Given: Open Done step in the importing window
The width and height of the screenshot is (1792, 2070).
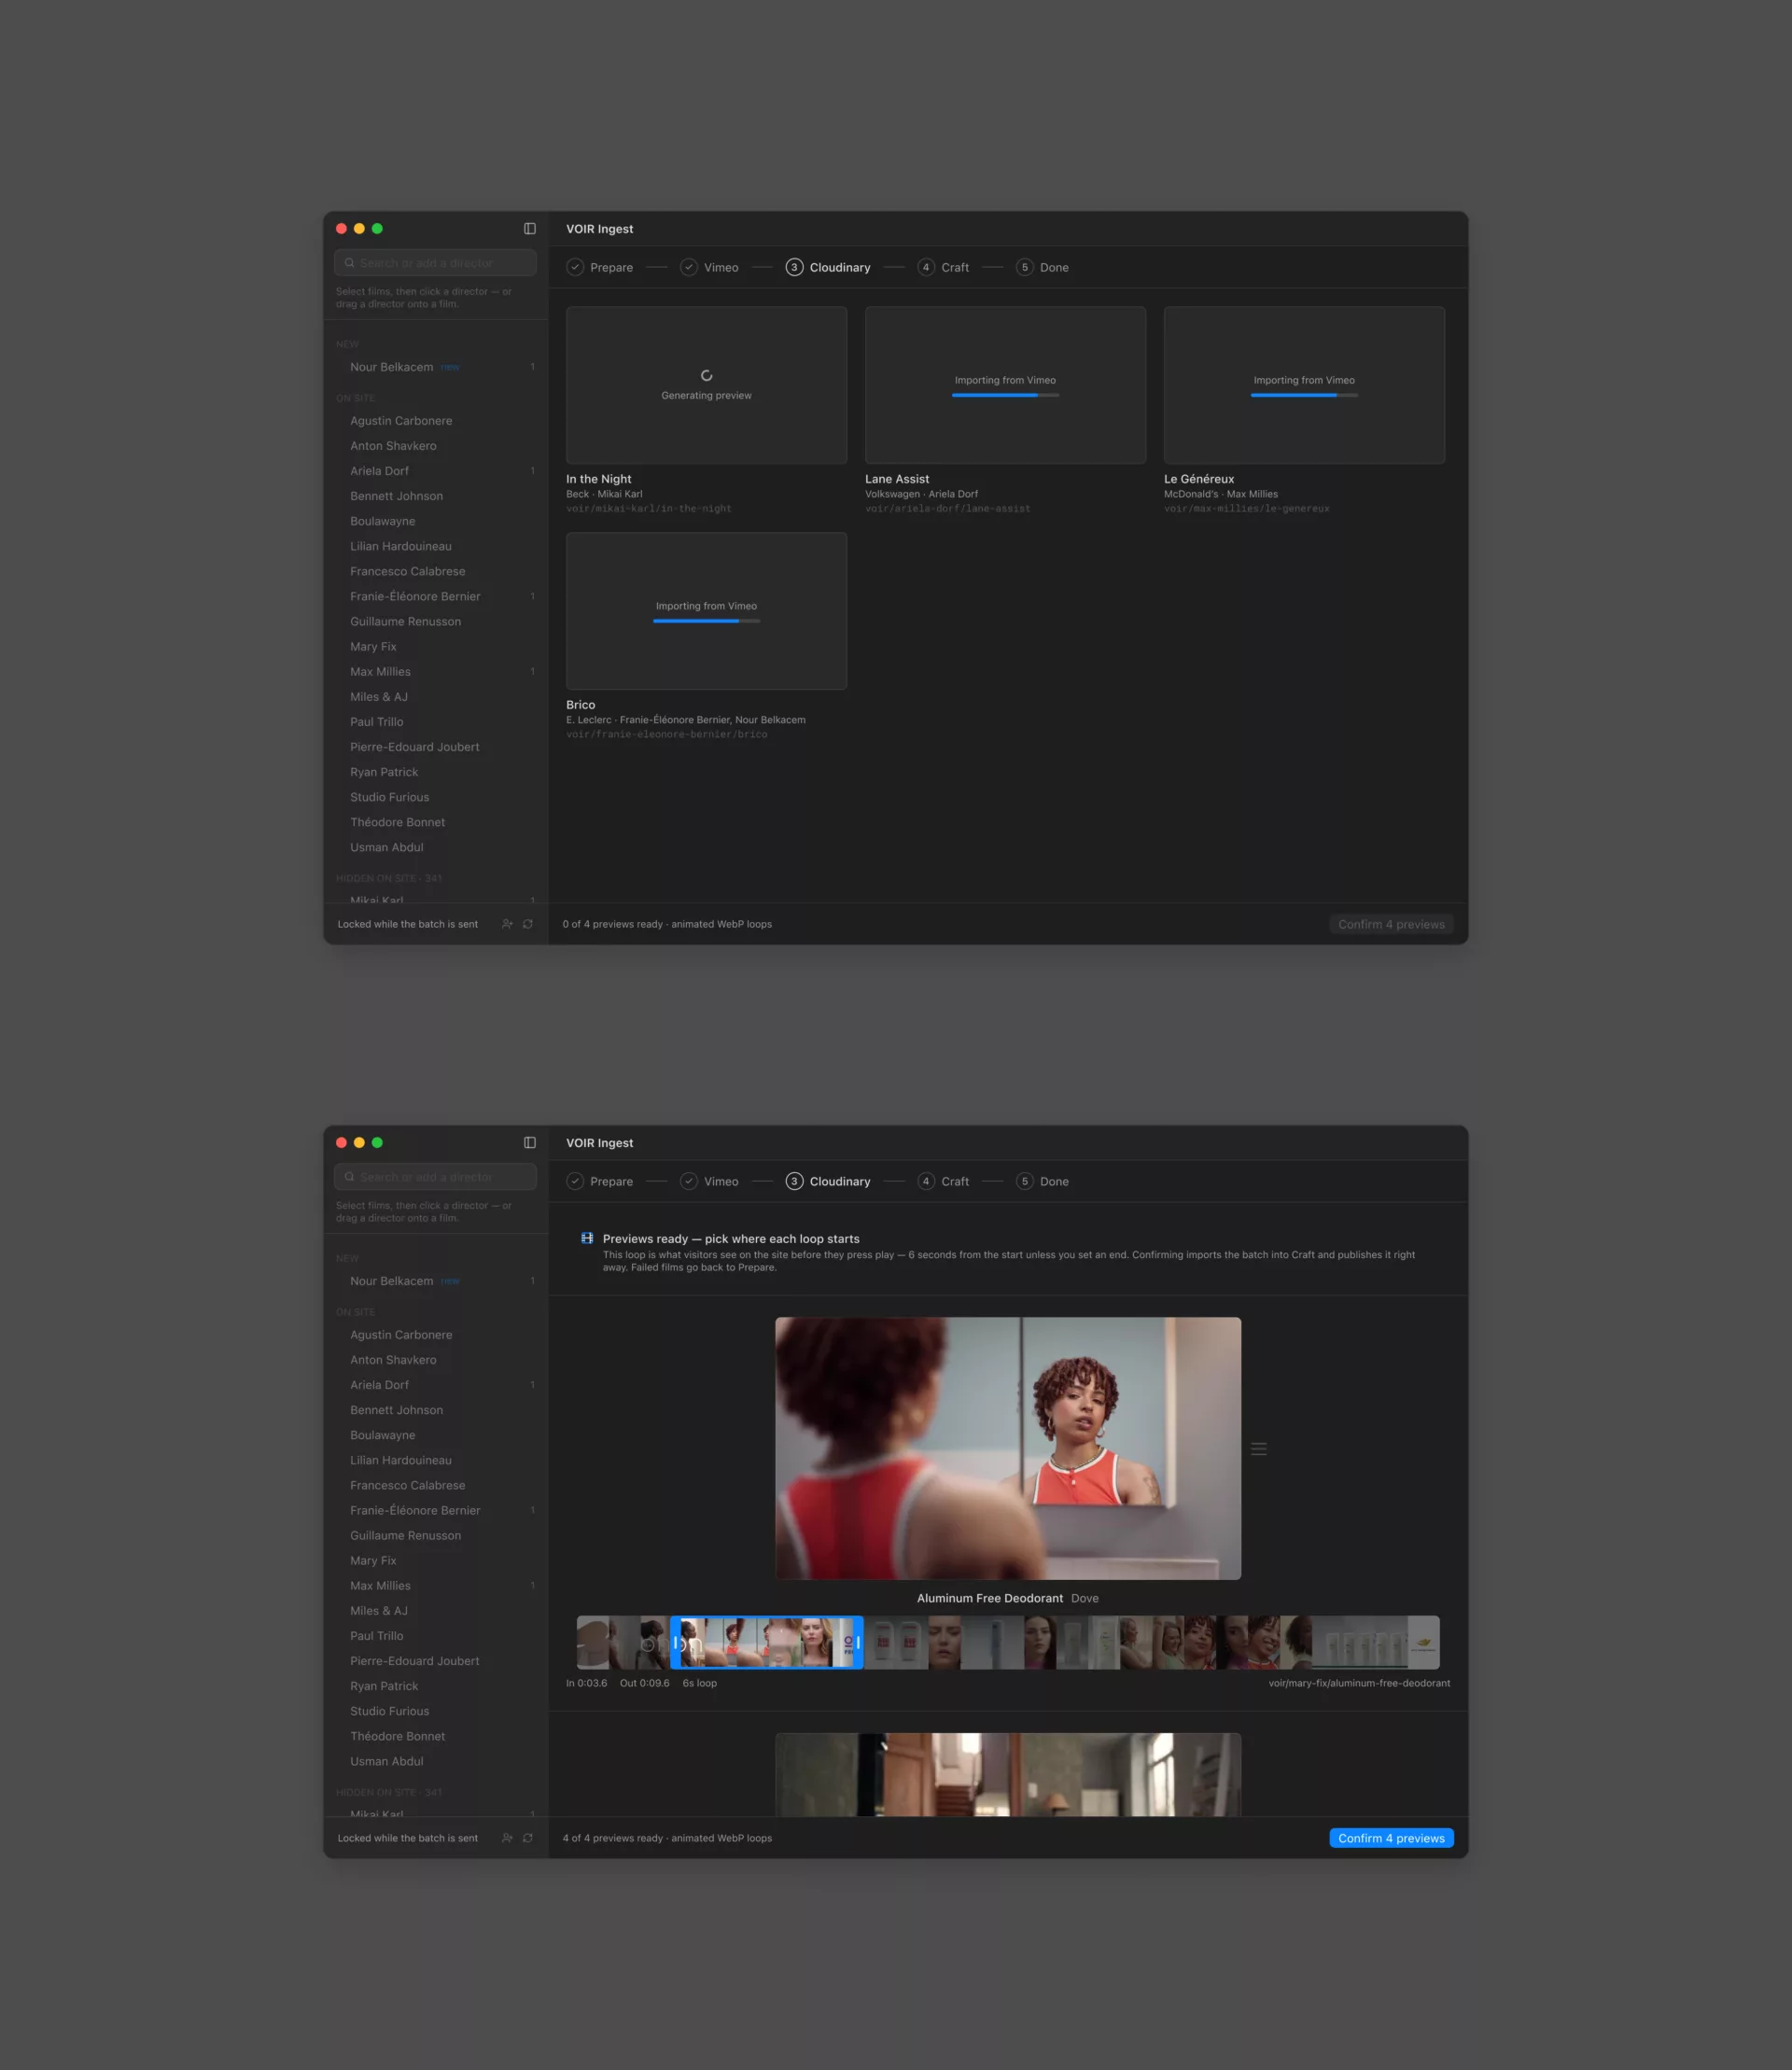Looking at the screenshot, I should tap(1042, 267).
